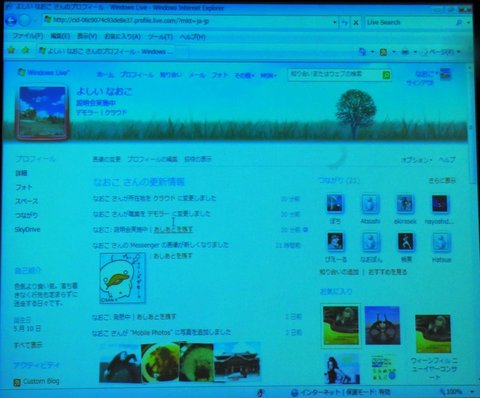Click すべて表示 in the left sidebar
480x398 pixels.
coord(28,345)
